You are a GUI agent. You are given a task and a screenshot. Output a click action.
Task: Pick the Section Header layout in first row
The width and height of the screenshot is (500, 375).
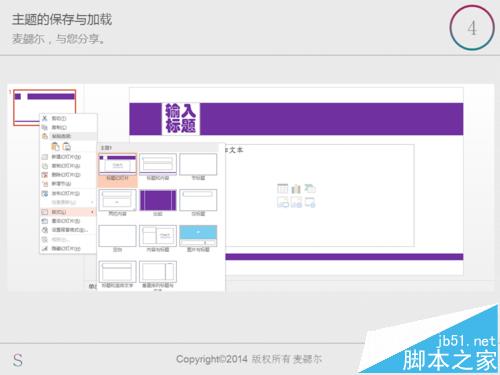[198, 164]
